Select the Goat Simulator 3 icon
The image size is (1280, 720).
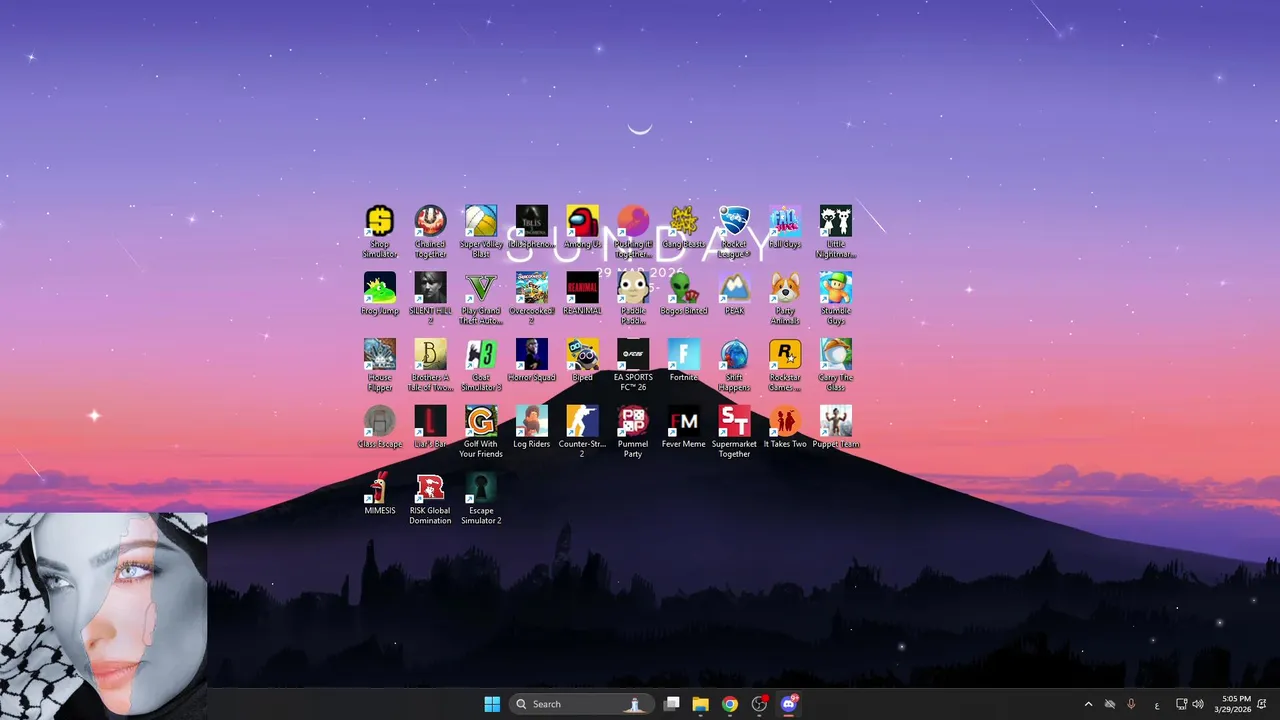[481, 366]
